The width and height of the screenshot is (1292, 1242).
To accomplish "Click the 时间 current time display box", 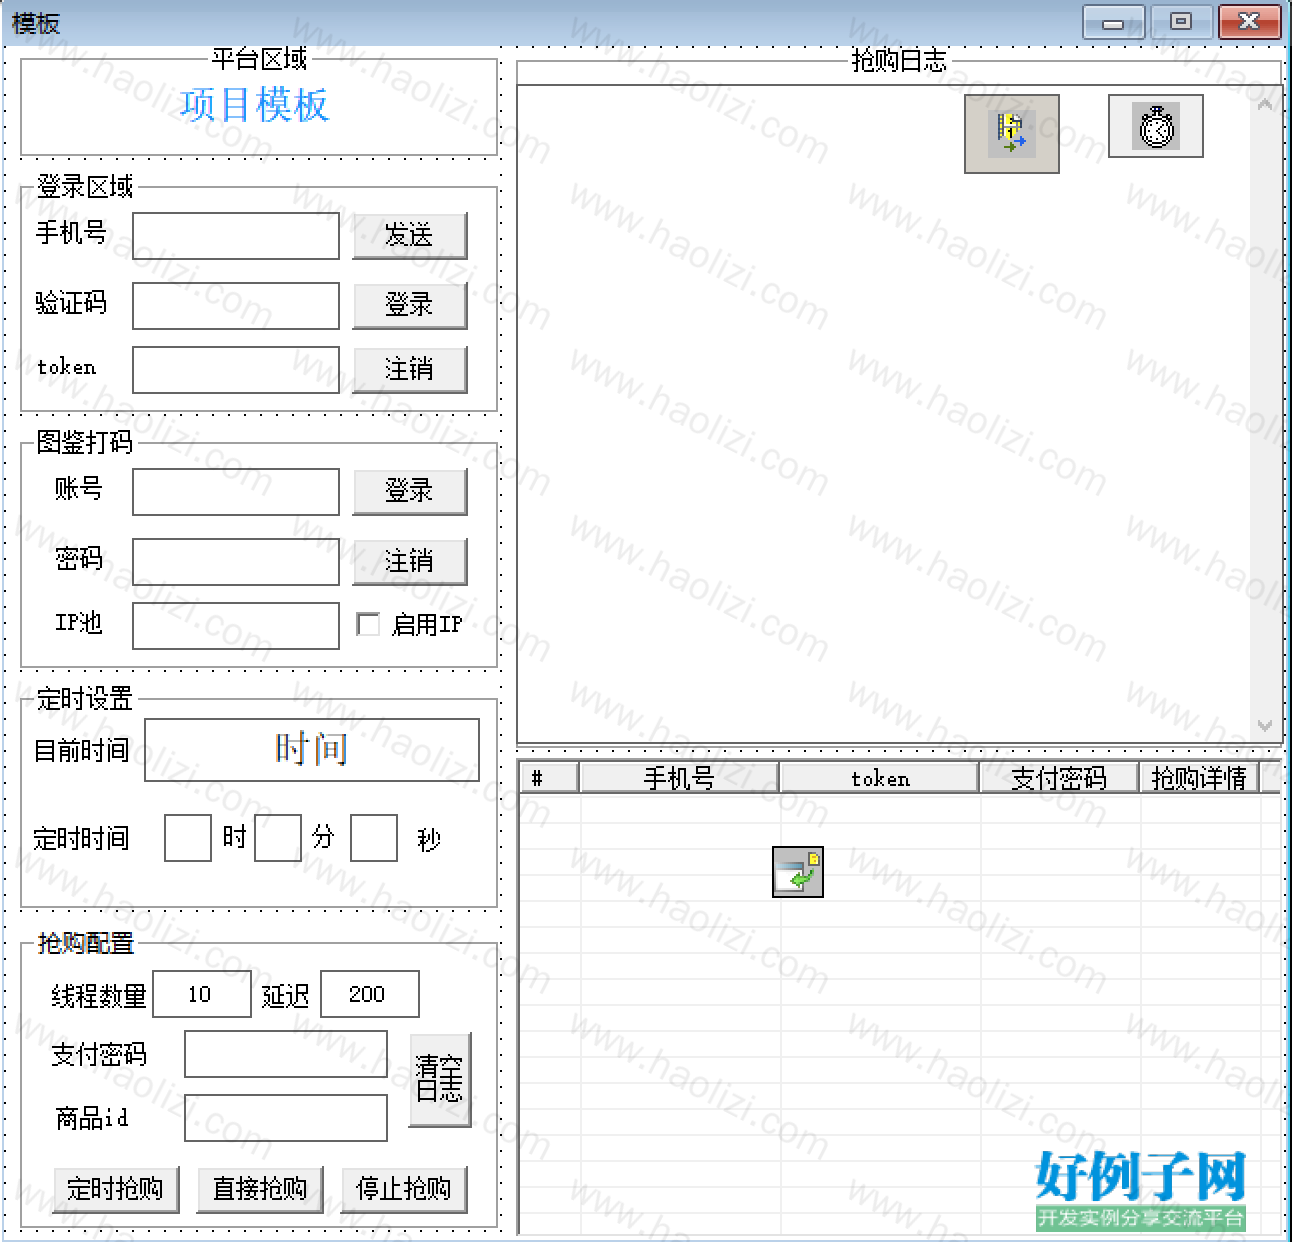I will click(x=312, y=750).
